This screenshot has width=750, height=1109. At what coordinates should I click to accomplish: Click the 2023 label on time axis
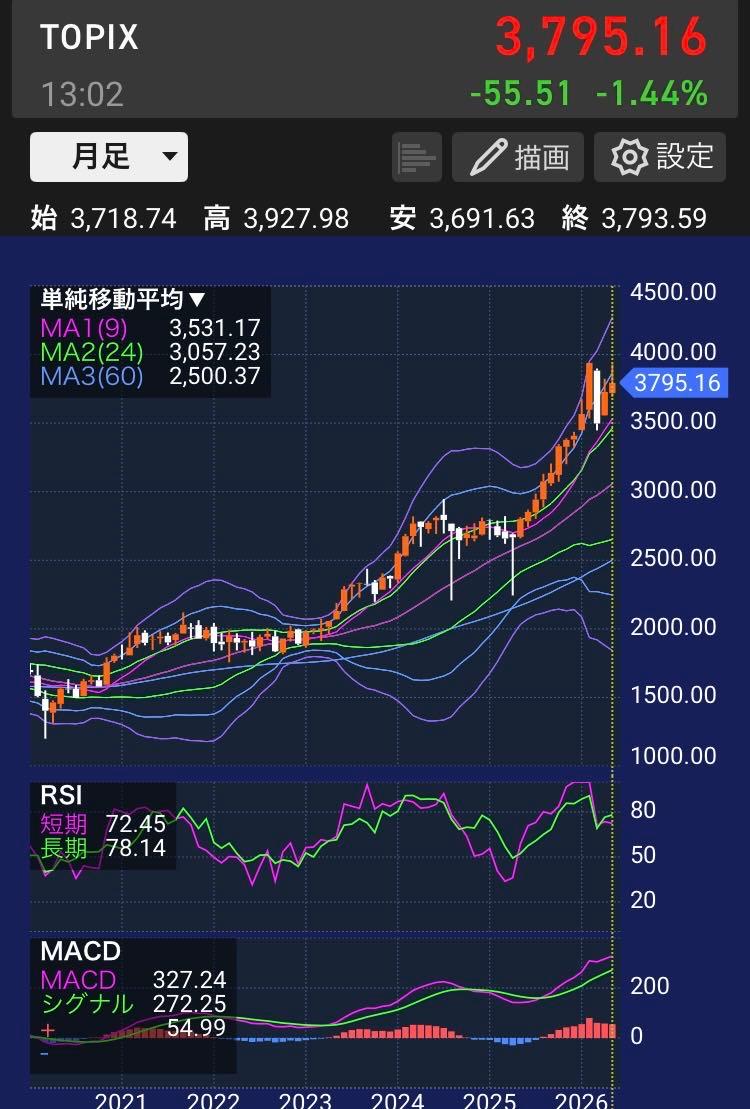tap(305, 1100)
